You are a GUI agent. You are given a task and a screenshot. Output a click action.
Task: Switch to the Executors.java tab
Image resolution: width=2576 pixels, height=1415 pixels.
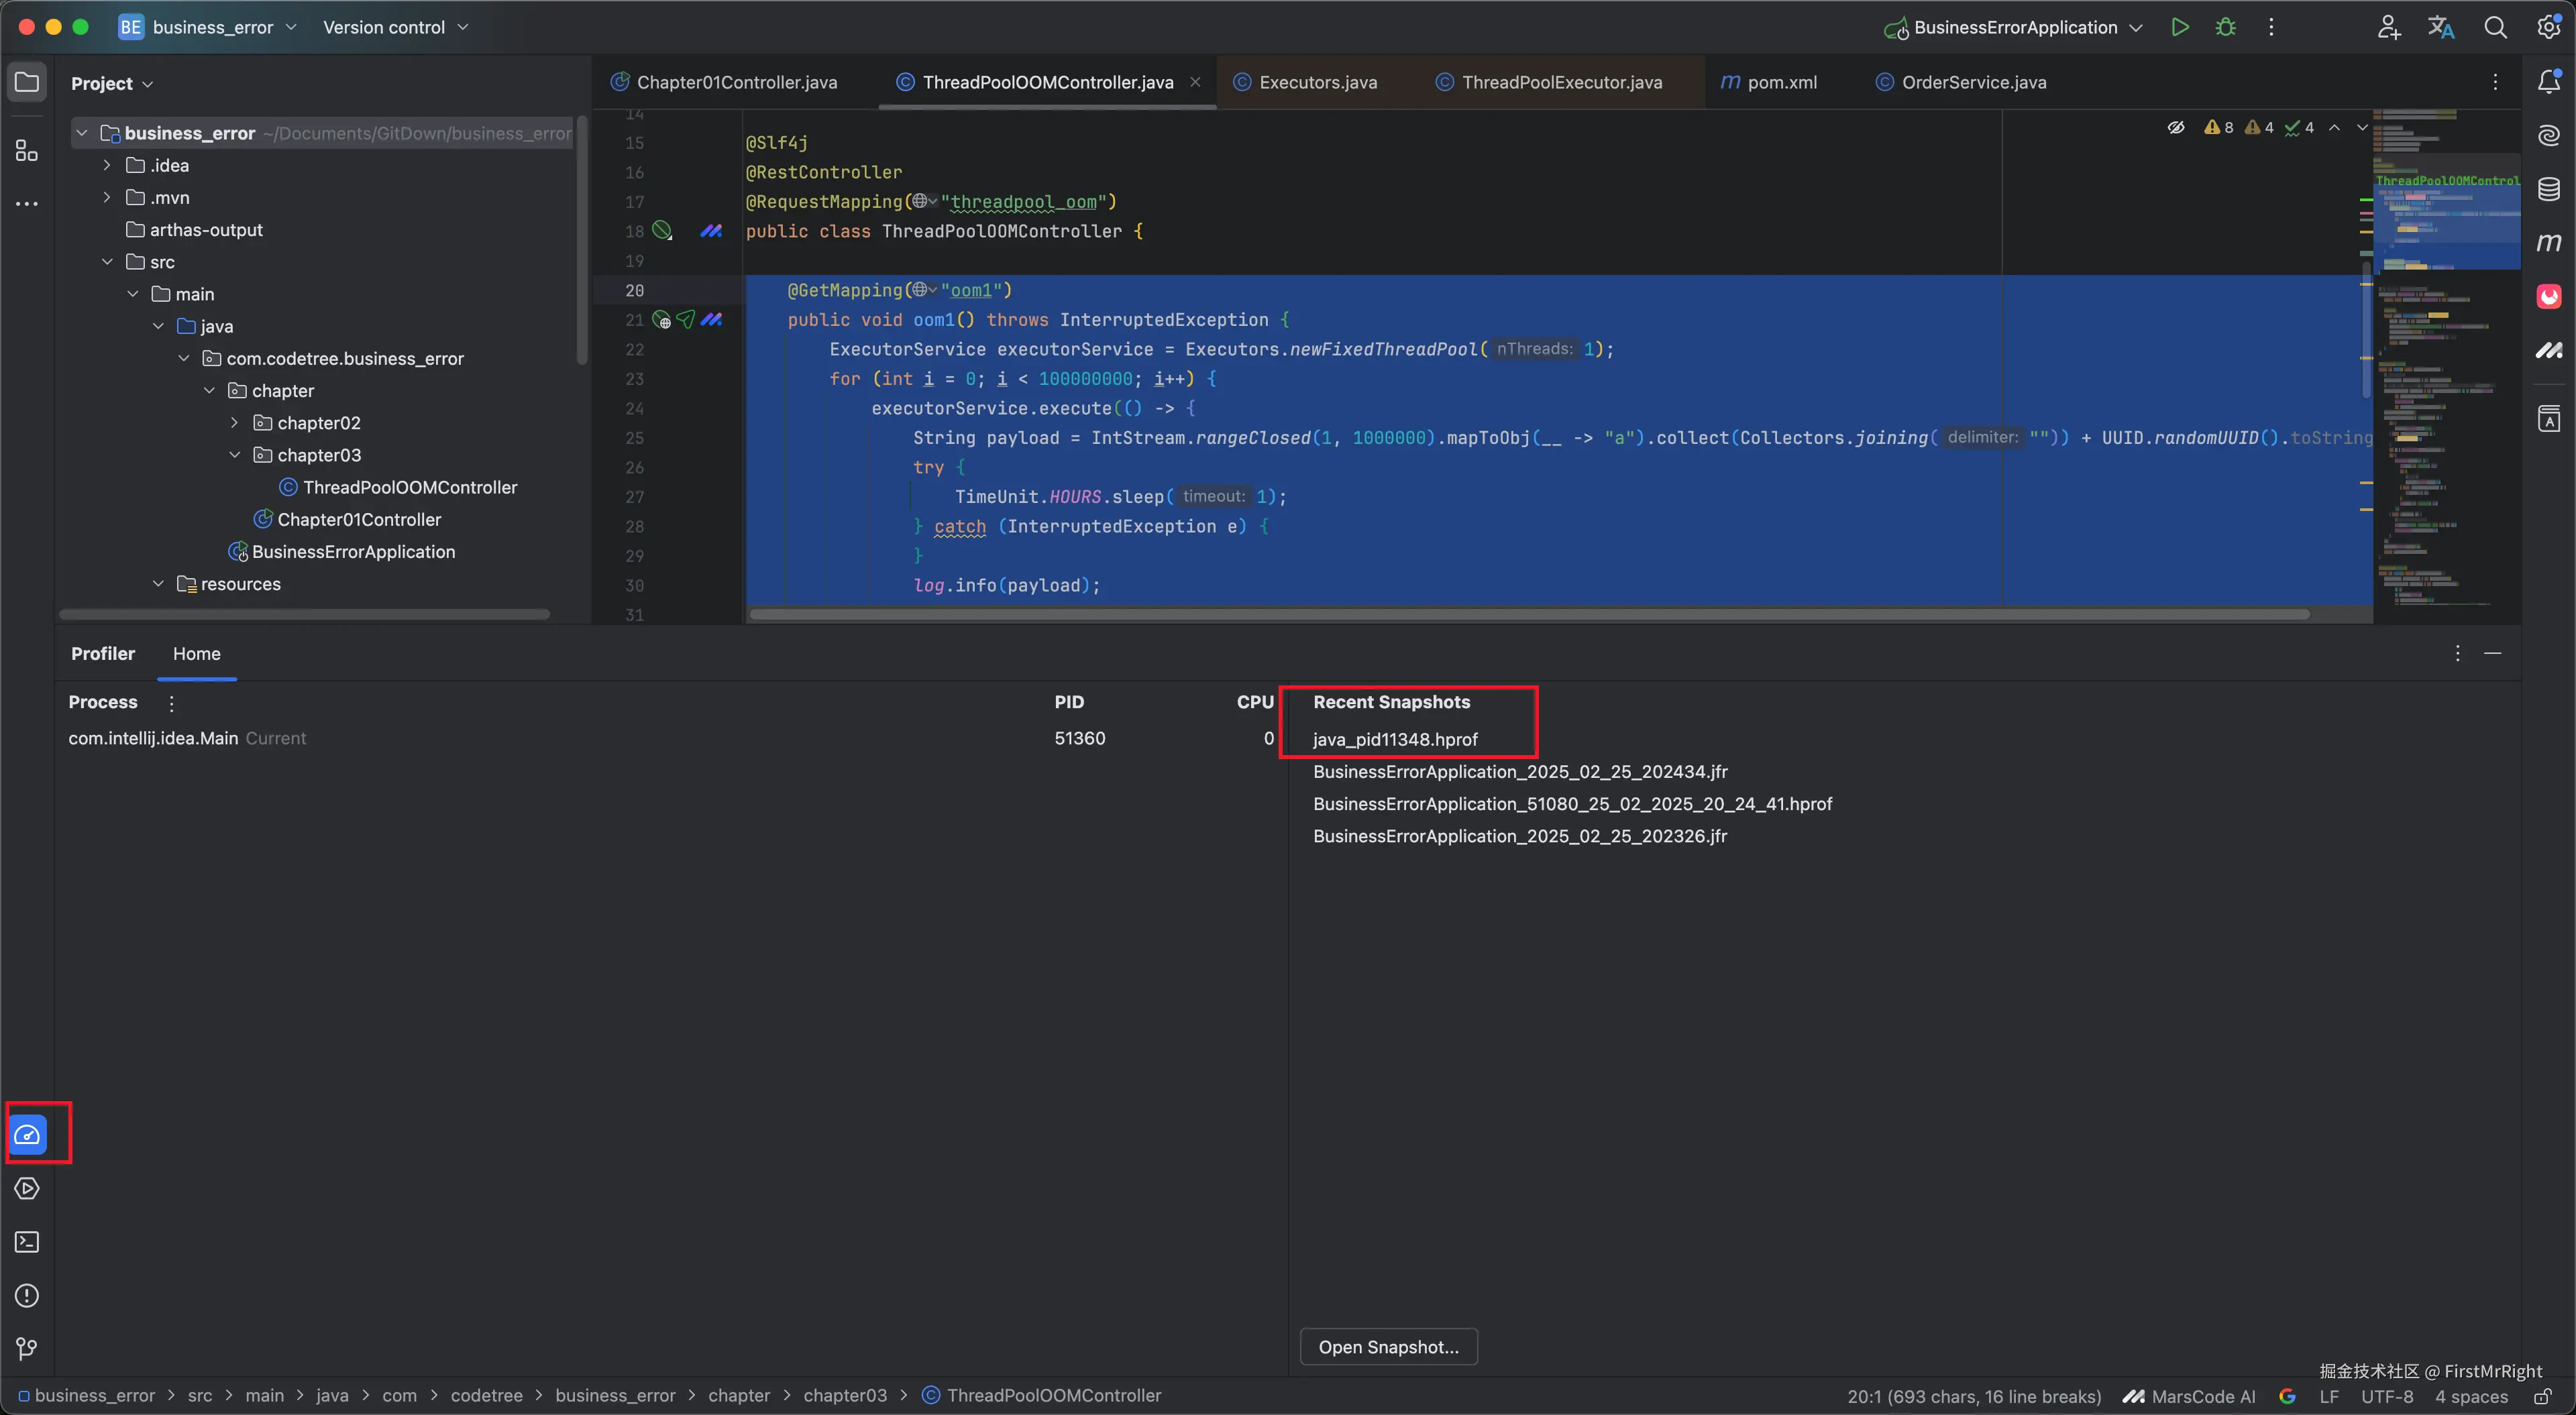click(1317, 82)
